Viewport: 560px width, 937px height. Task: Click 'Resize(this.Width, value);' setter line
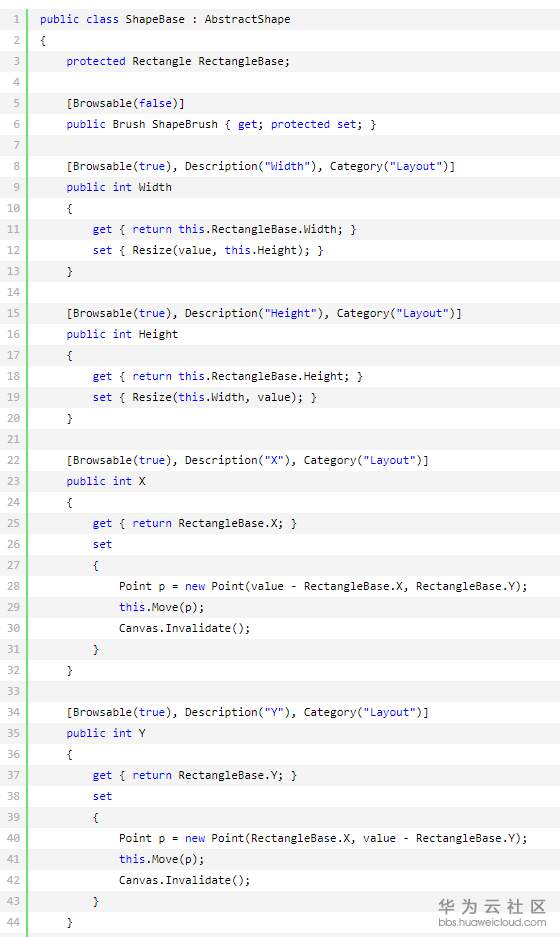click(x=205, y=397)
